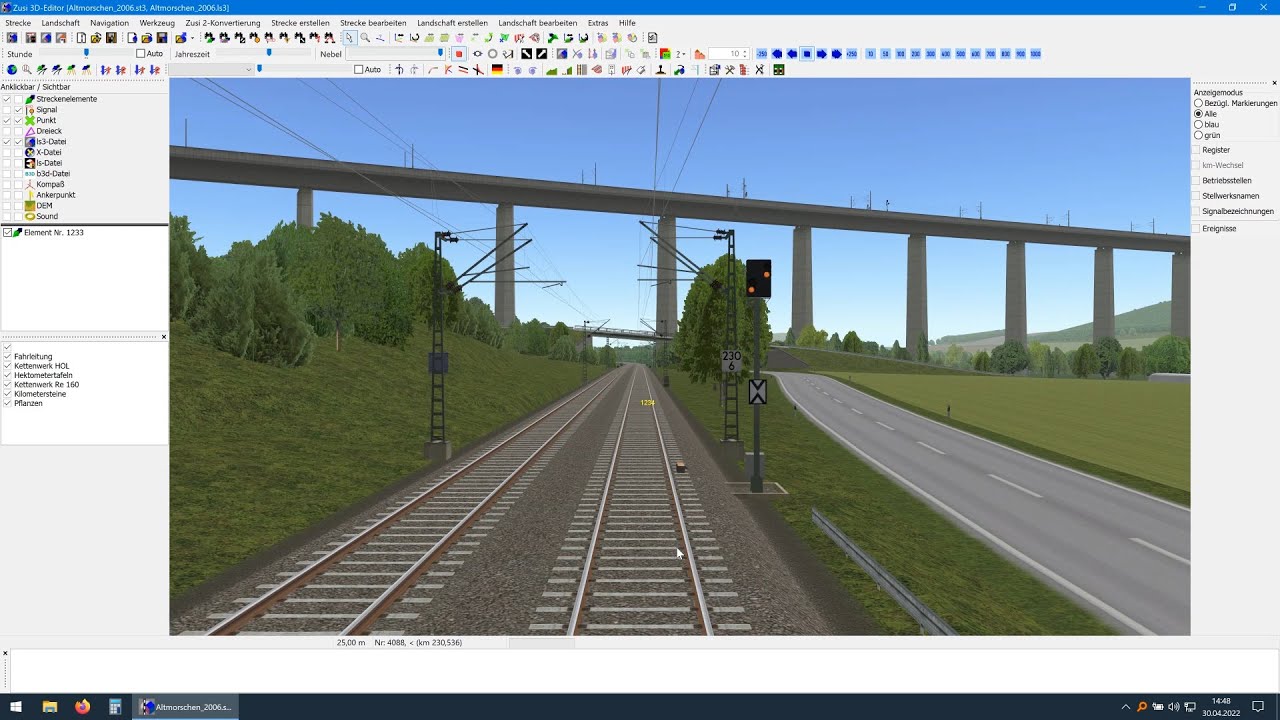Enable the Register checkbox

pos(1195,150)
